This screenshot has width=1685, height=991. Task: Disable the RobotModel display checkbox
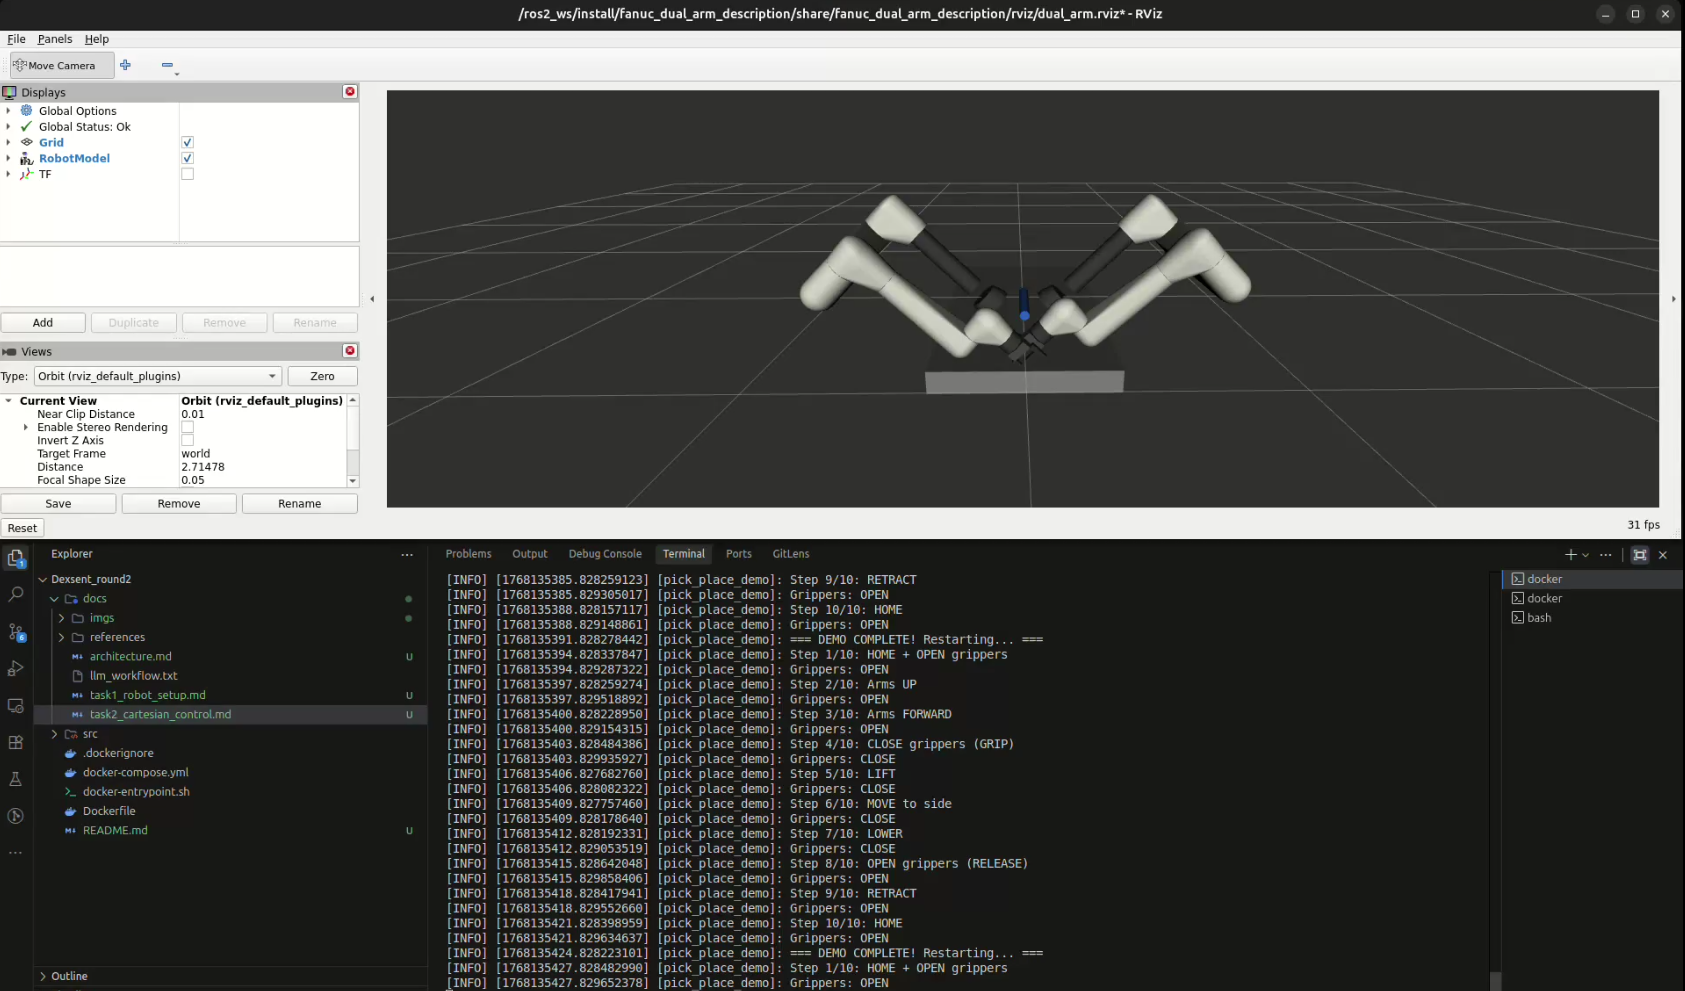pos(187,159)
